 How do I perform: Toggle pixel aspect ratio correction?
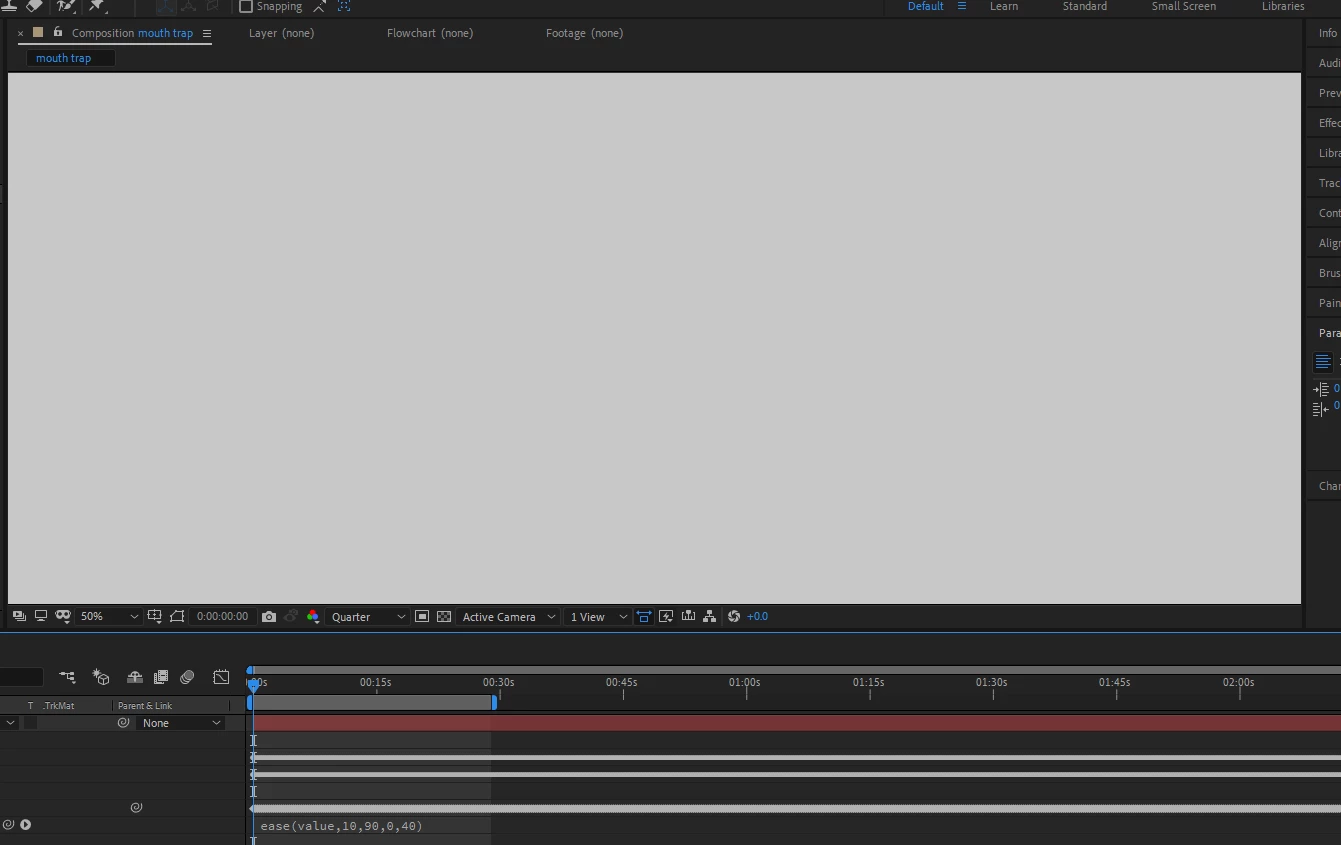click(x=644, y=617)
